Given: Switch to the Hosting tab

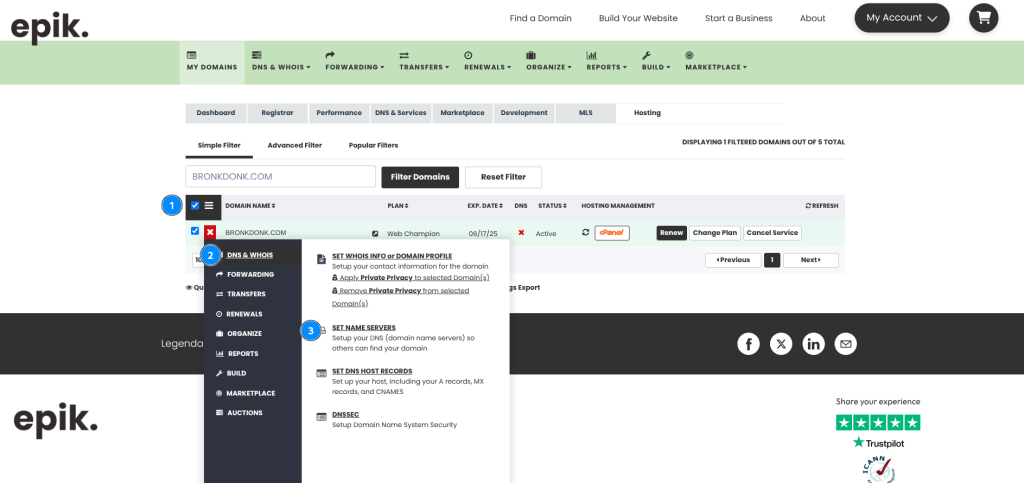Looking at the screenshot, I should 647,113.
